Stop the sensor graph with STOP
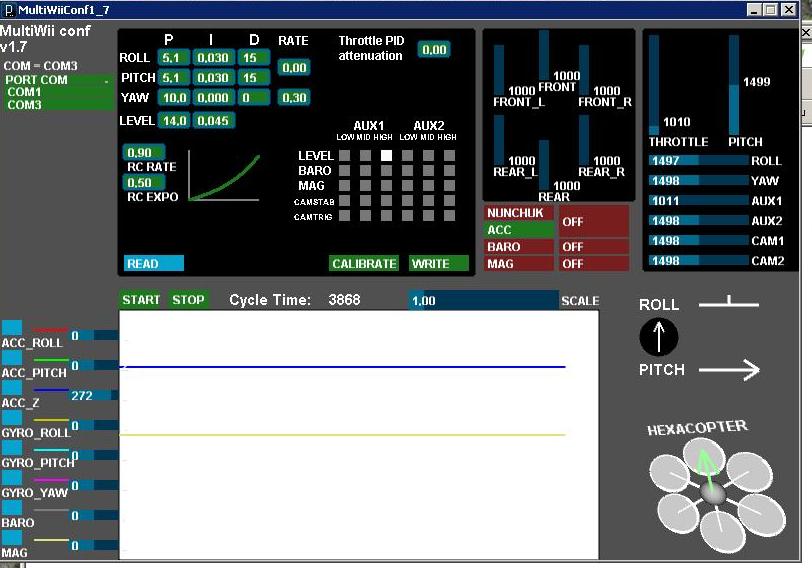812x568 pixels. click(188, 299)
